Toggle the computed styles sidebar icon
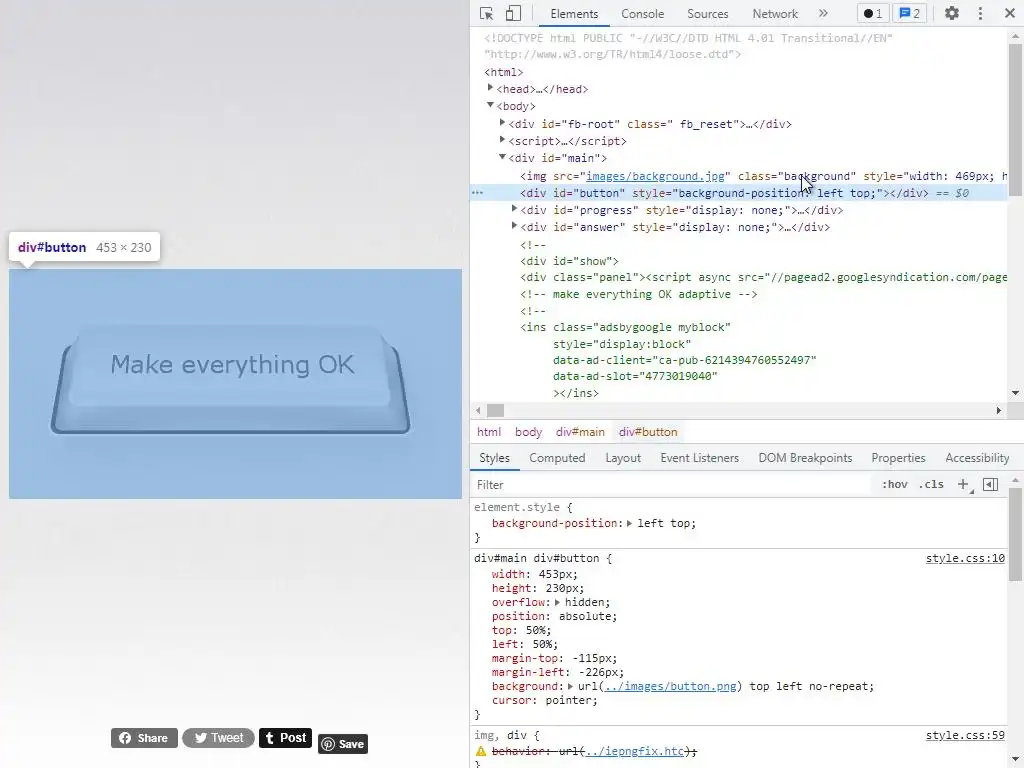This screenshot has width=1024, height=768. tap(990, 485)
